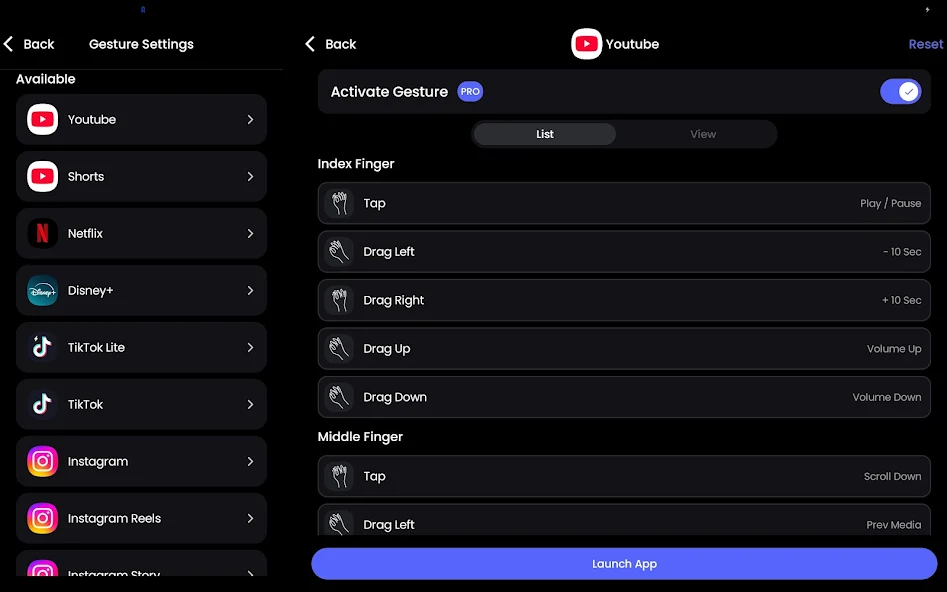Expand the Instagram entry chevron
The image size is (947, 592).
[250, 462]
